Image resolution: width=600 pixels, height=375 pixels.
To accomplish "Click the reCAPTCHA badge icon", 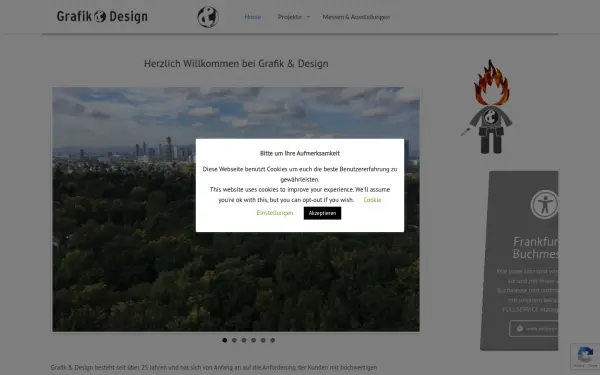I will (x=585, y=355).
